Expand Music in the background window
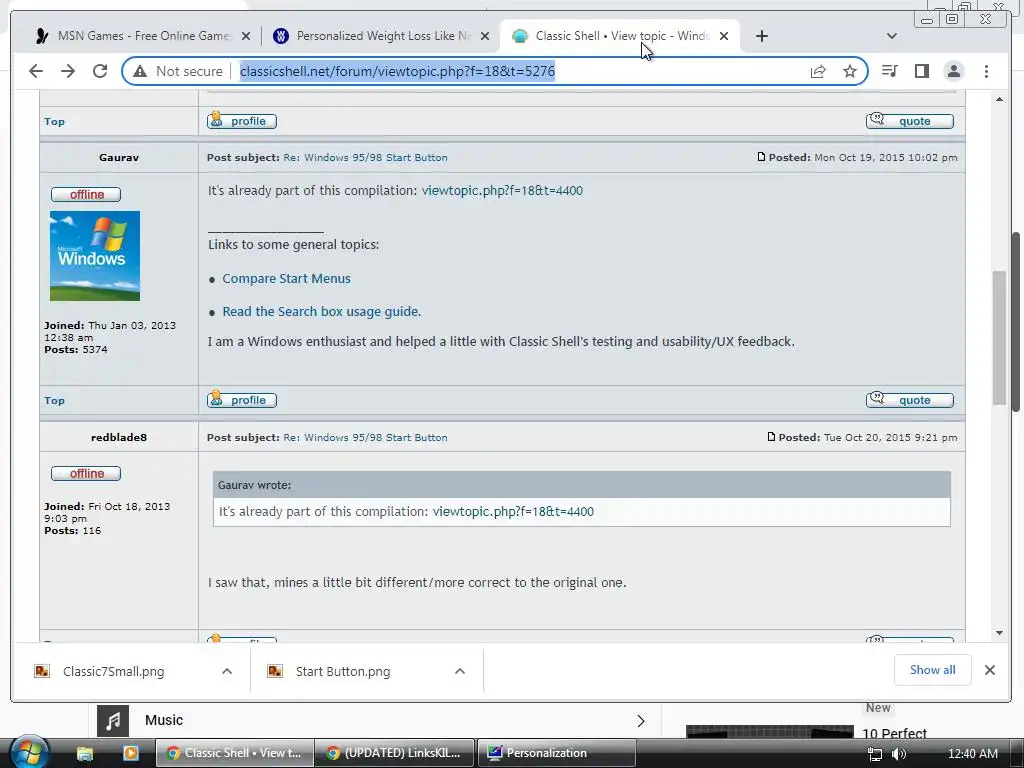Image resolution: width=1024 pixels, height=768 pixels. click(x=641, y=720)
